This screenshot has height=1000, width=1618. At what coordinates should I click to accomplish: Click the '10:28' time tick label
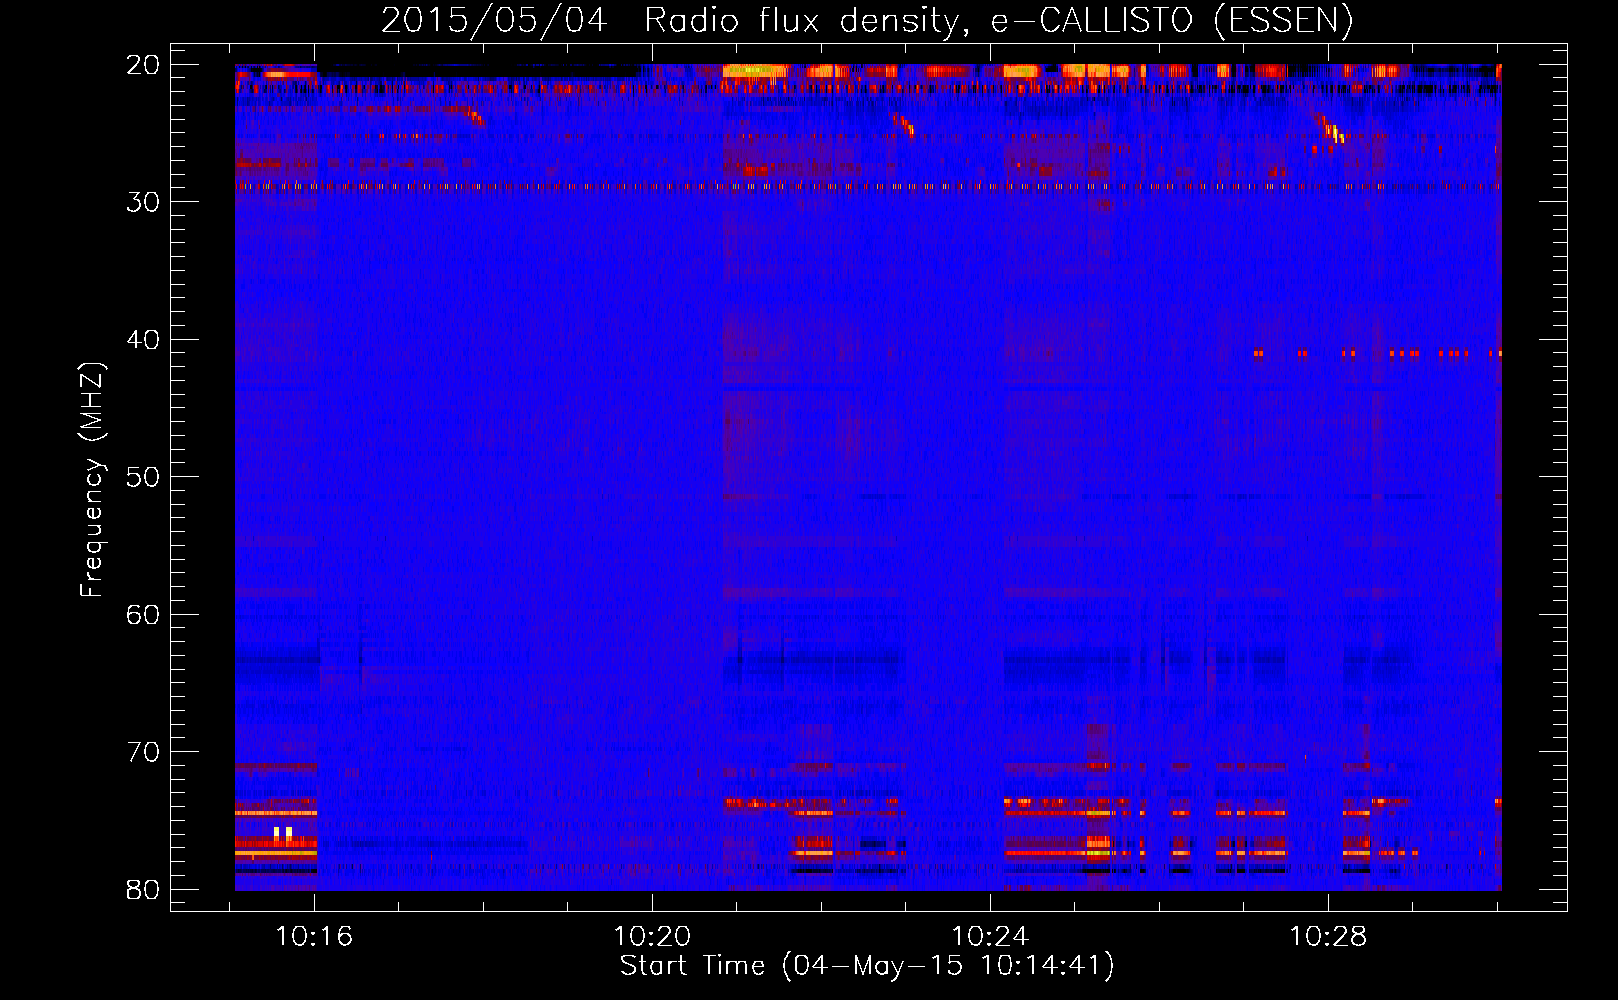(x=1328, y=937)
